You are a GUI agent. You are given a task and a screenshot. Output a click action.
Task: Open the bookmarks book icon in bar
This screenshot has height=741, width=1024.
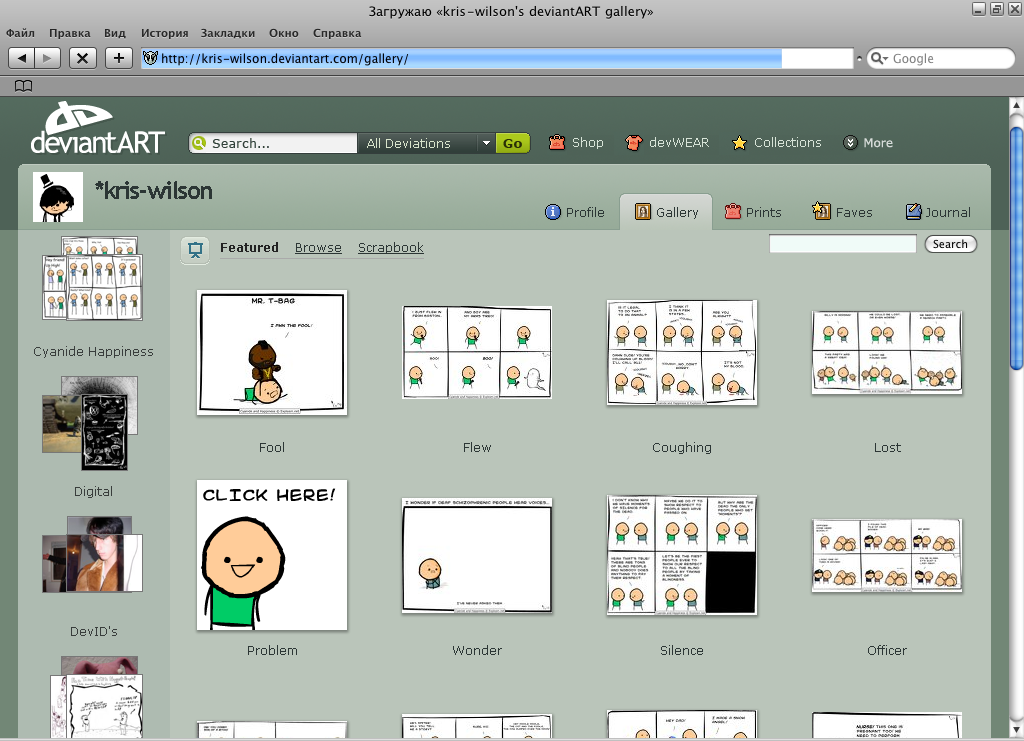coord(24,86)
